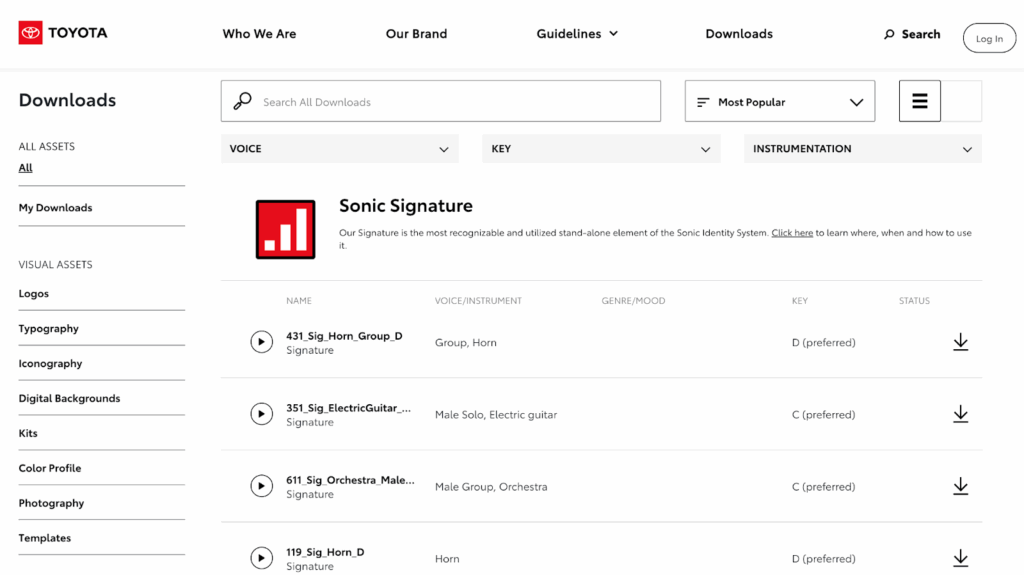Switch to grid view layout
Image resolution: width=1024 pixels, height=575 pixels.
[962, 101]
